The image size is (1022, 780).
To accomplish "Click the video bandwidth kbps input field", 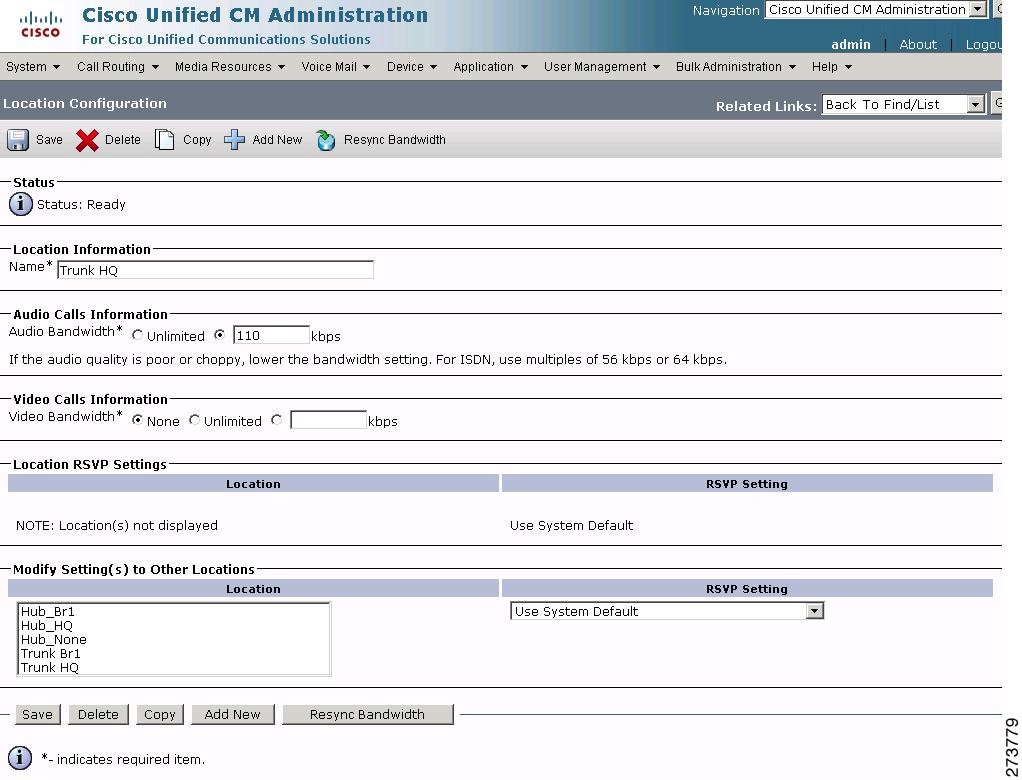I will coord(328,420).
